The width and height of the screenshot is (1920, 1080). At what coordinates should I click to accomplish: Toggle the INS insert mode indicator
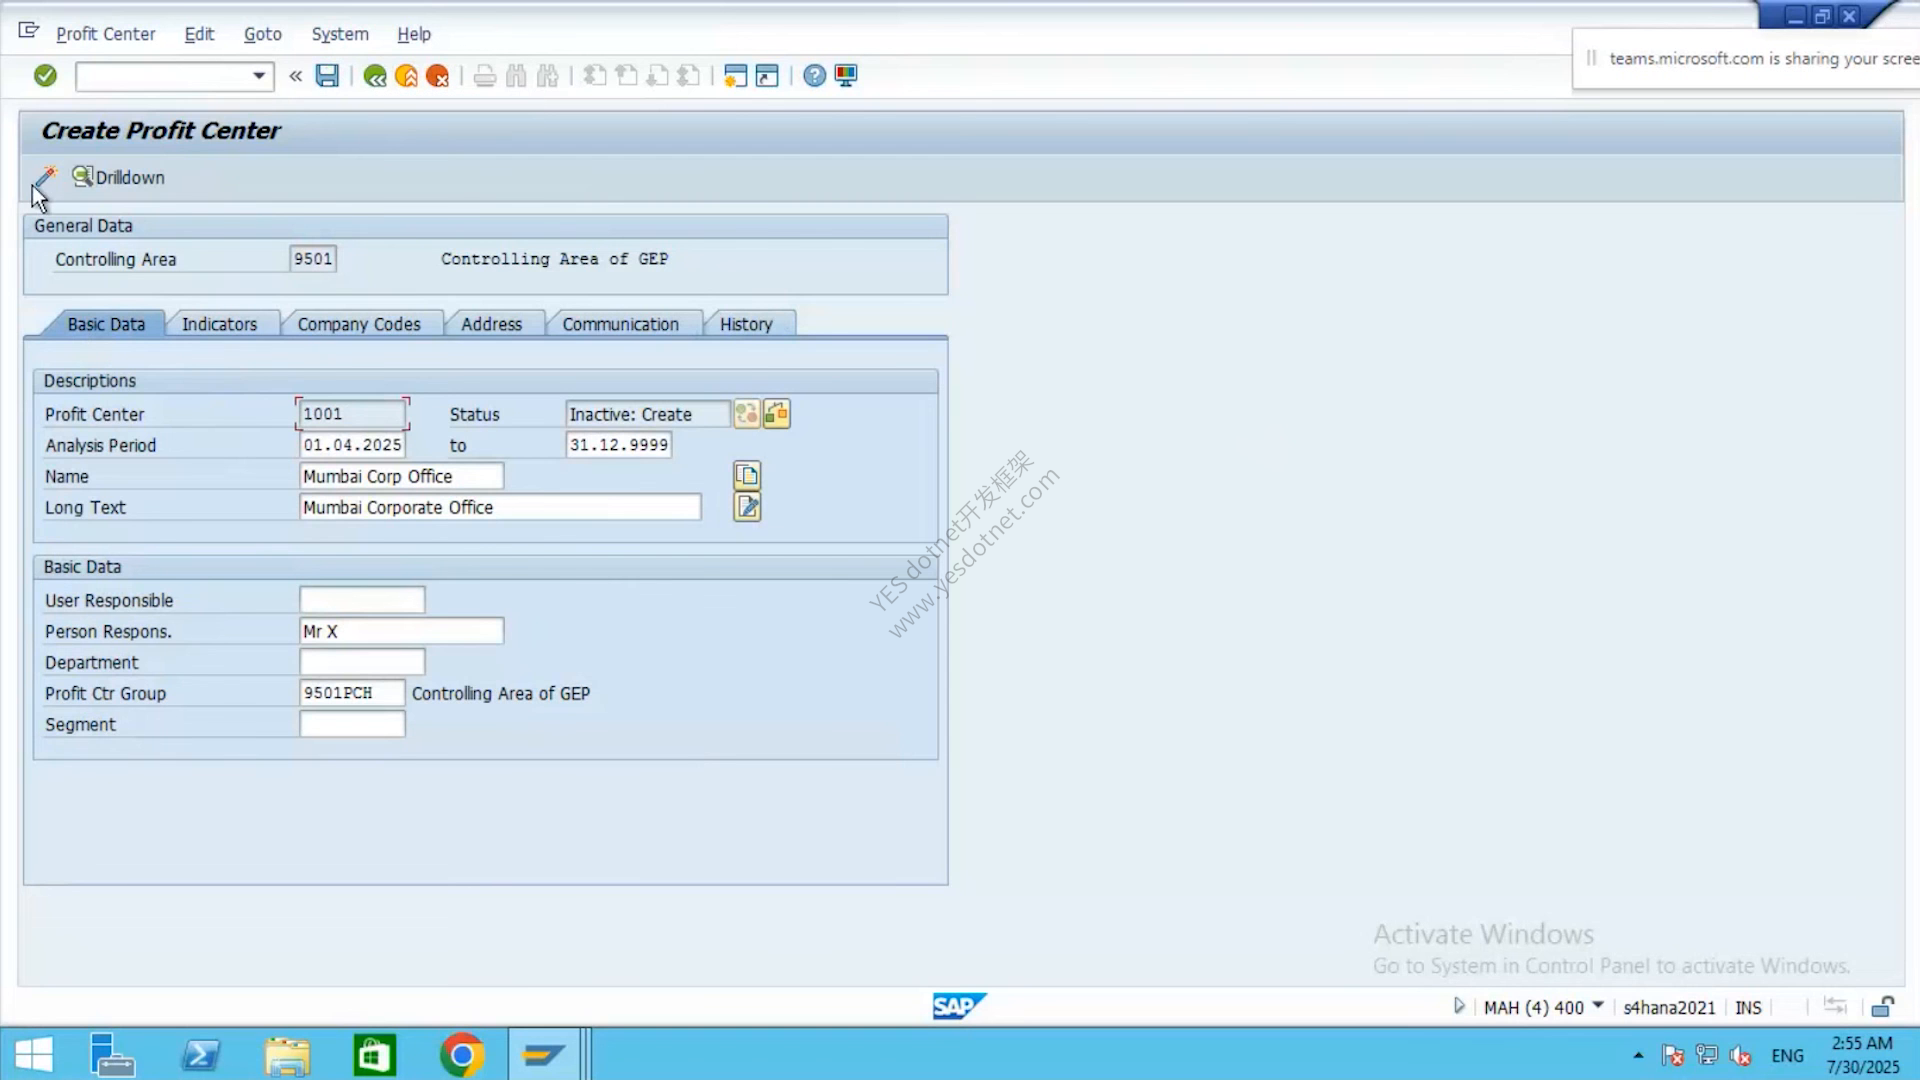(1748, 1007)
